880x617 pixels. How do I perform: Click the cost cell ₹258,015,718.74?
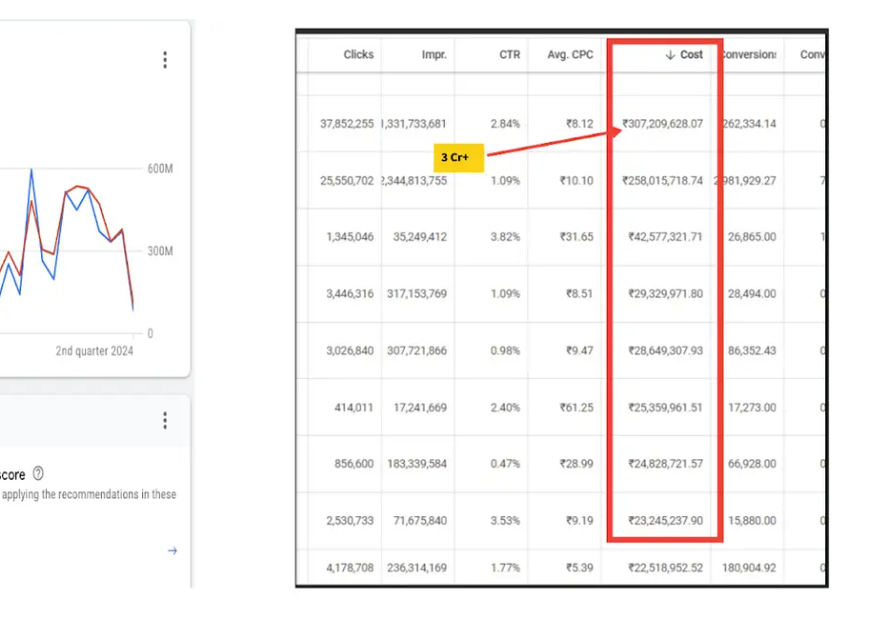[665, 181]
